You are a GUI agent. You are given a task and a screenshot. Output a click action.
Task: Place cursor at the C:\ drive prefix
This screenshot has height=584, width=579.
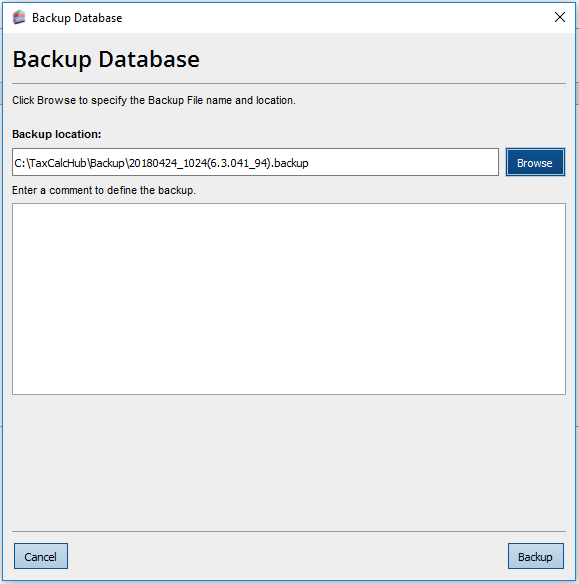pyautogui.click(x=20, y=163)
